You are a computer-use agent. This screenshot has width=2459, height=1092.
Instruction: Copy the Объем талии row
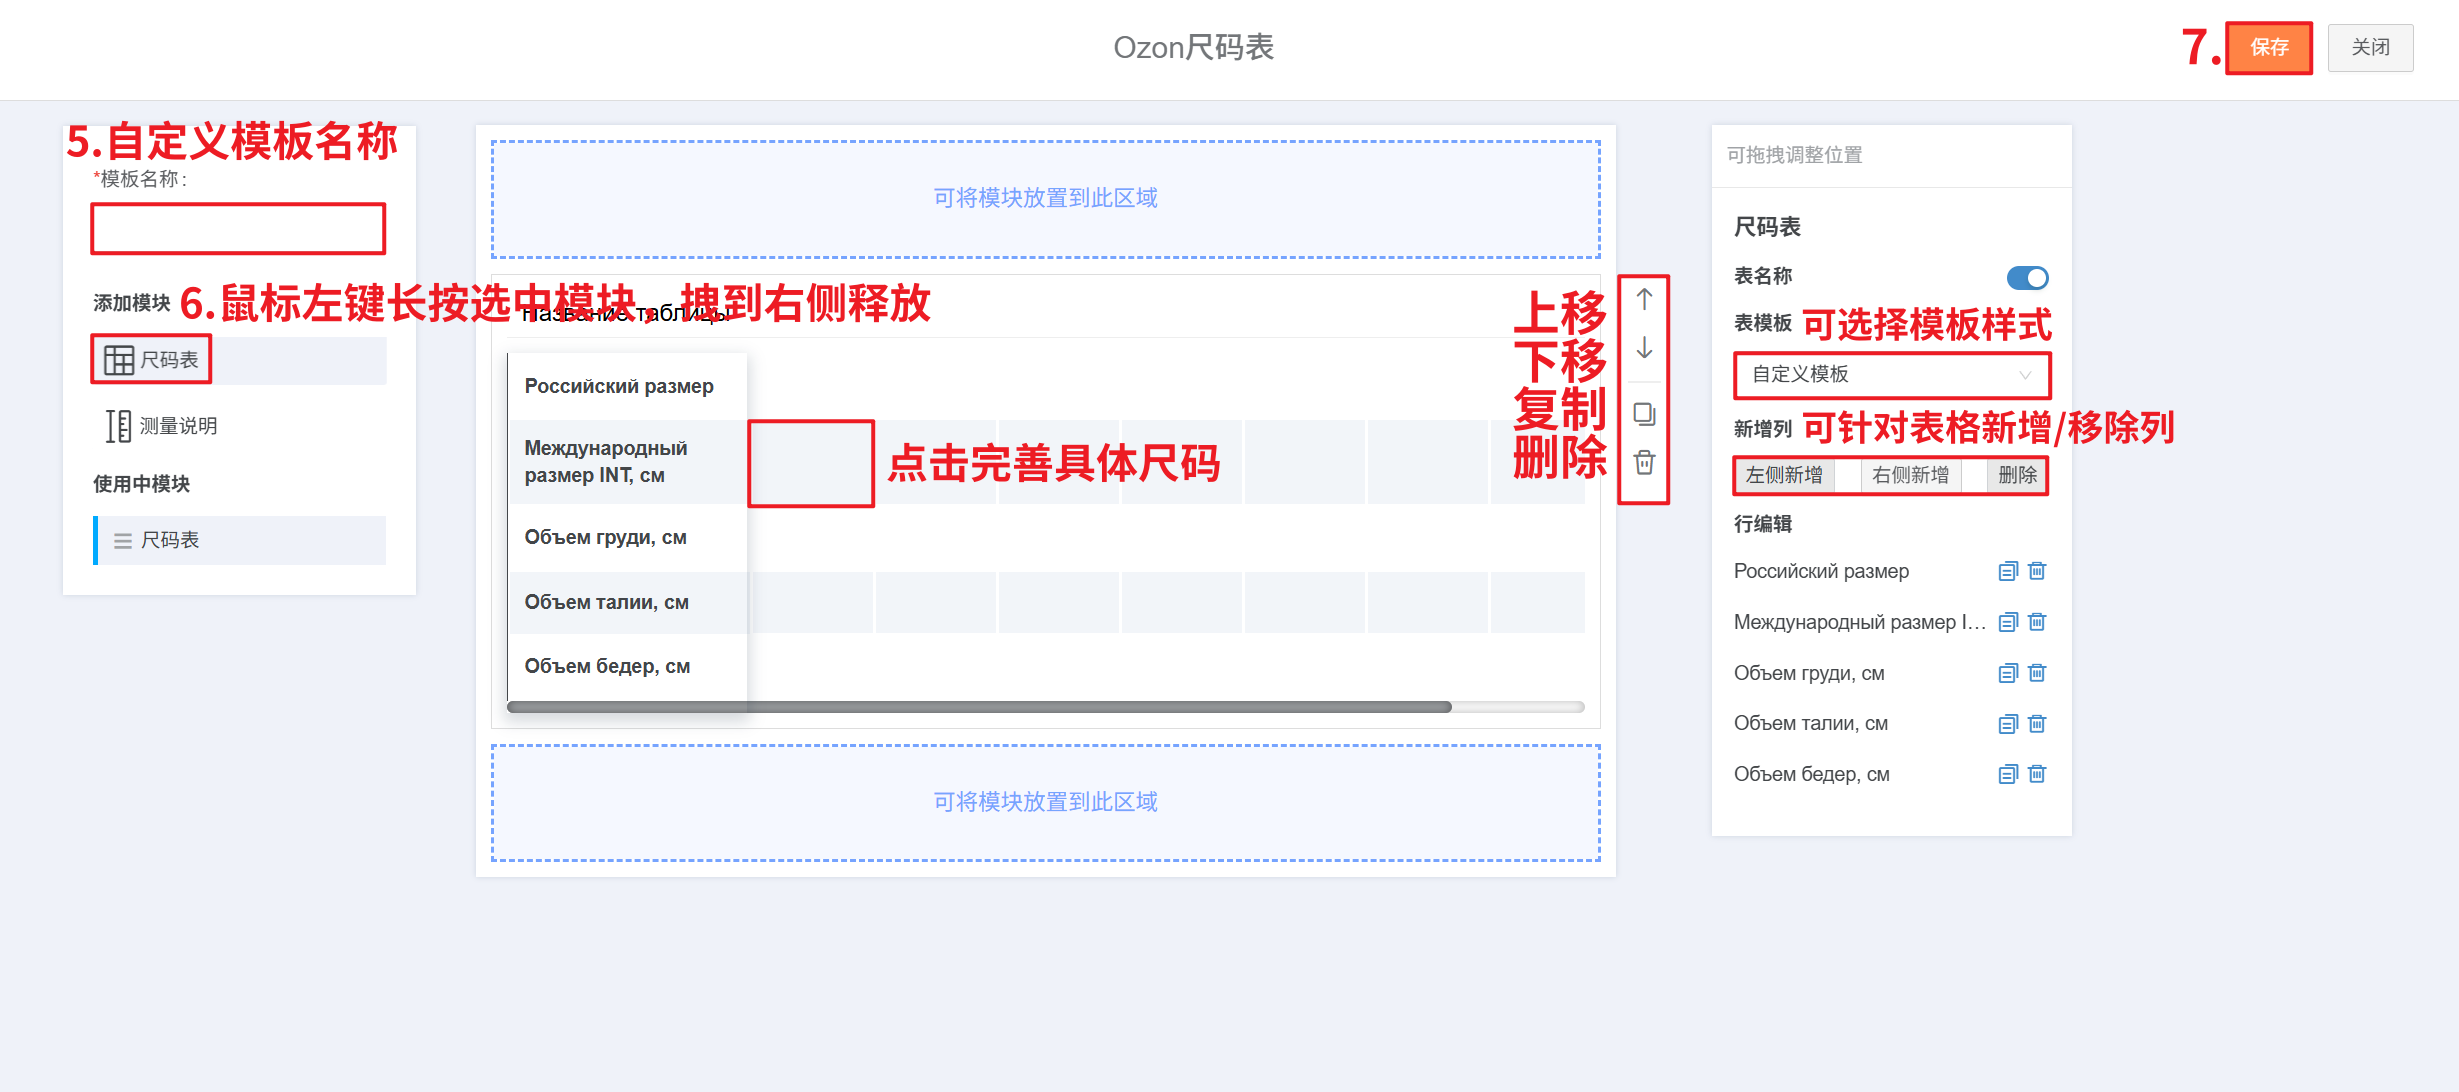[x=2007, y=724]
